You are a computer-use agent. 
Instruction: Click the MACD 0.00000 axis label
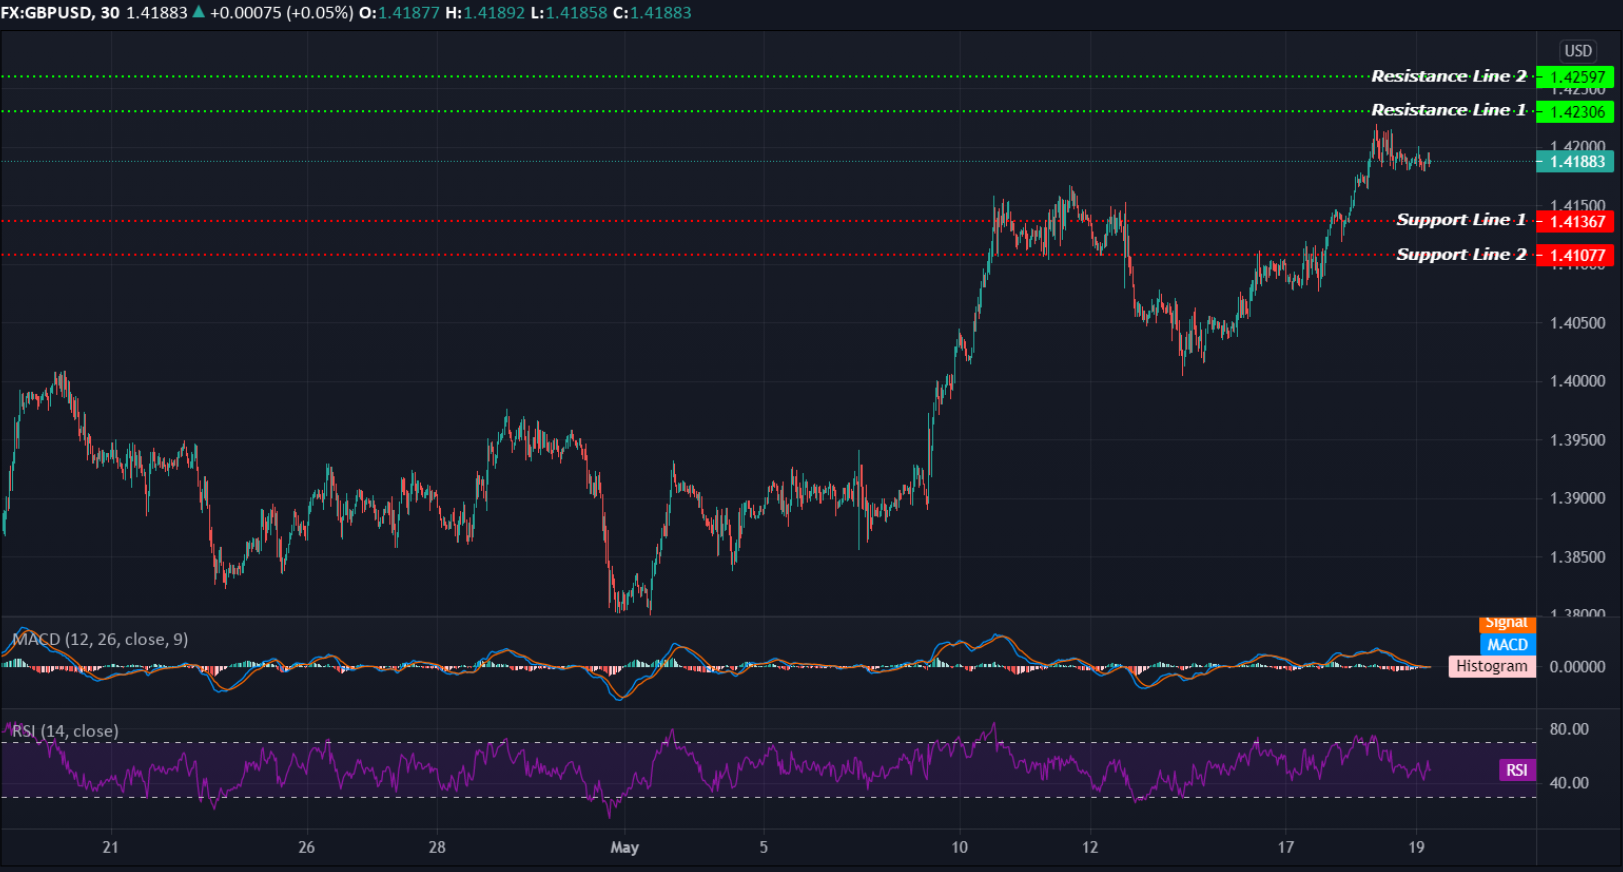click(x=1577, y=667)
